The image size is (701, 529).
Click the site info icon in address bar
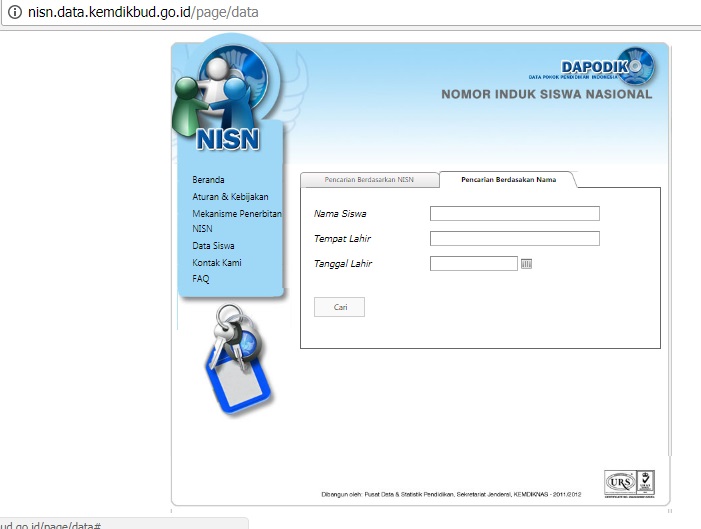pyautogui.click(x=15, y=13)
